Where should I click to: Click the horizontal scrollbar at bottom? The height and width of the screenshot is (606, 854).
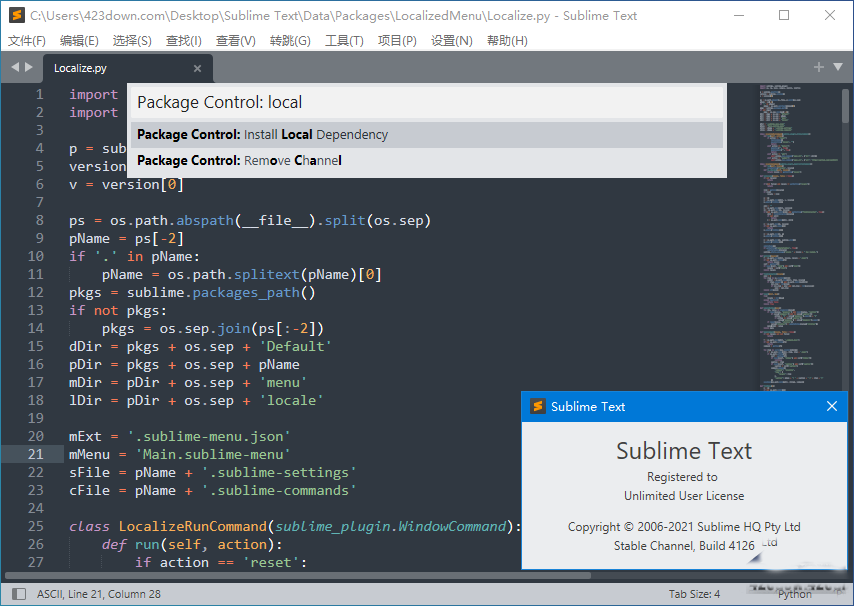pyautogui.click(x=300, y=576)
